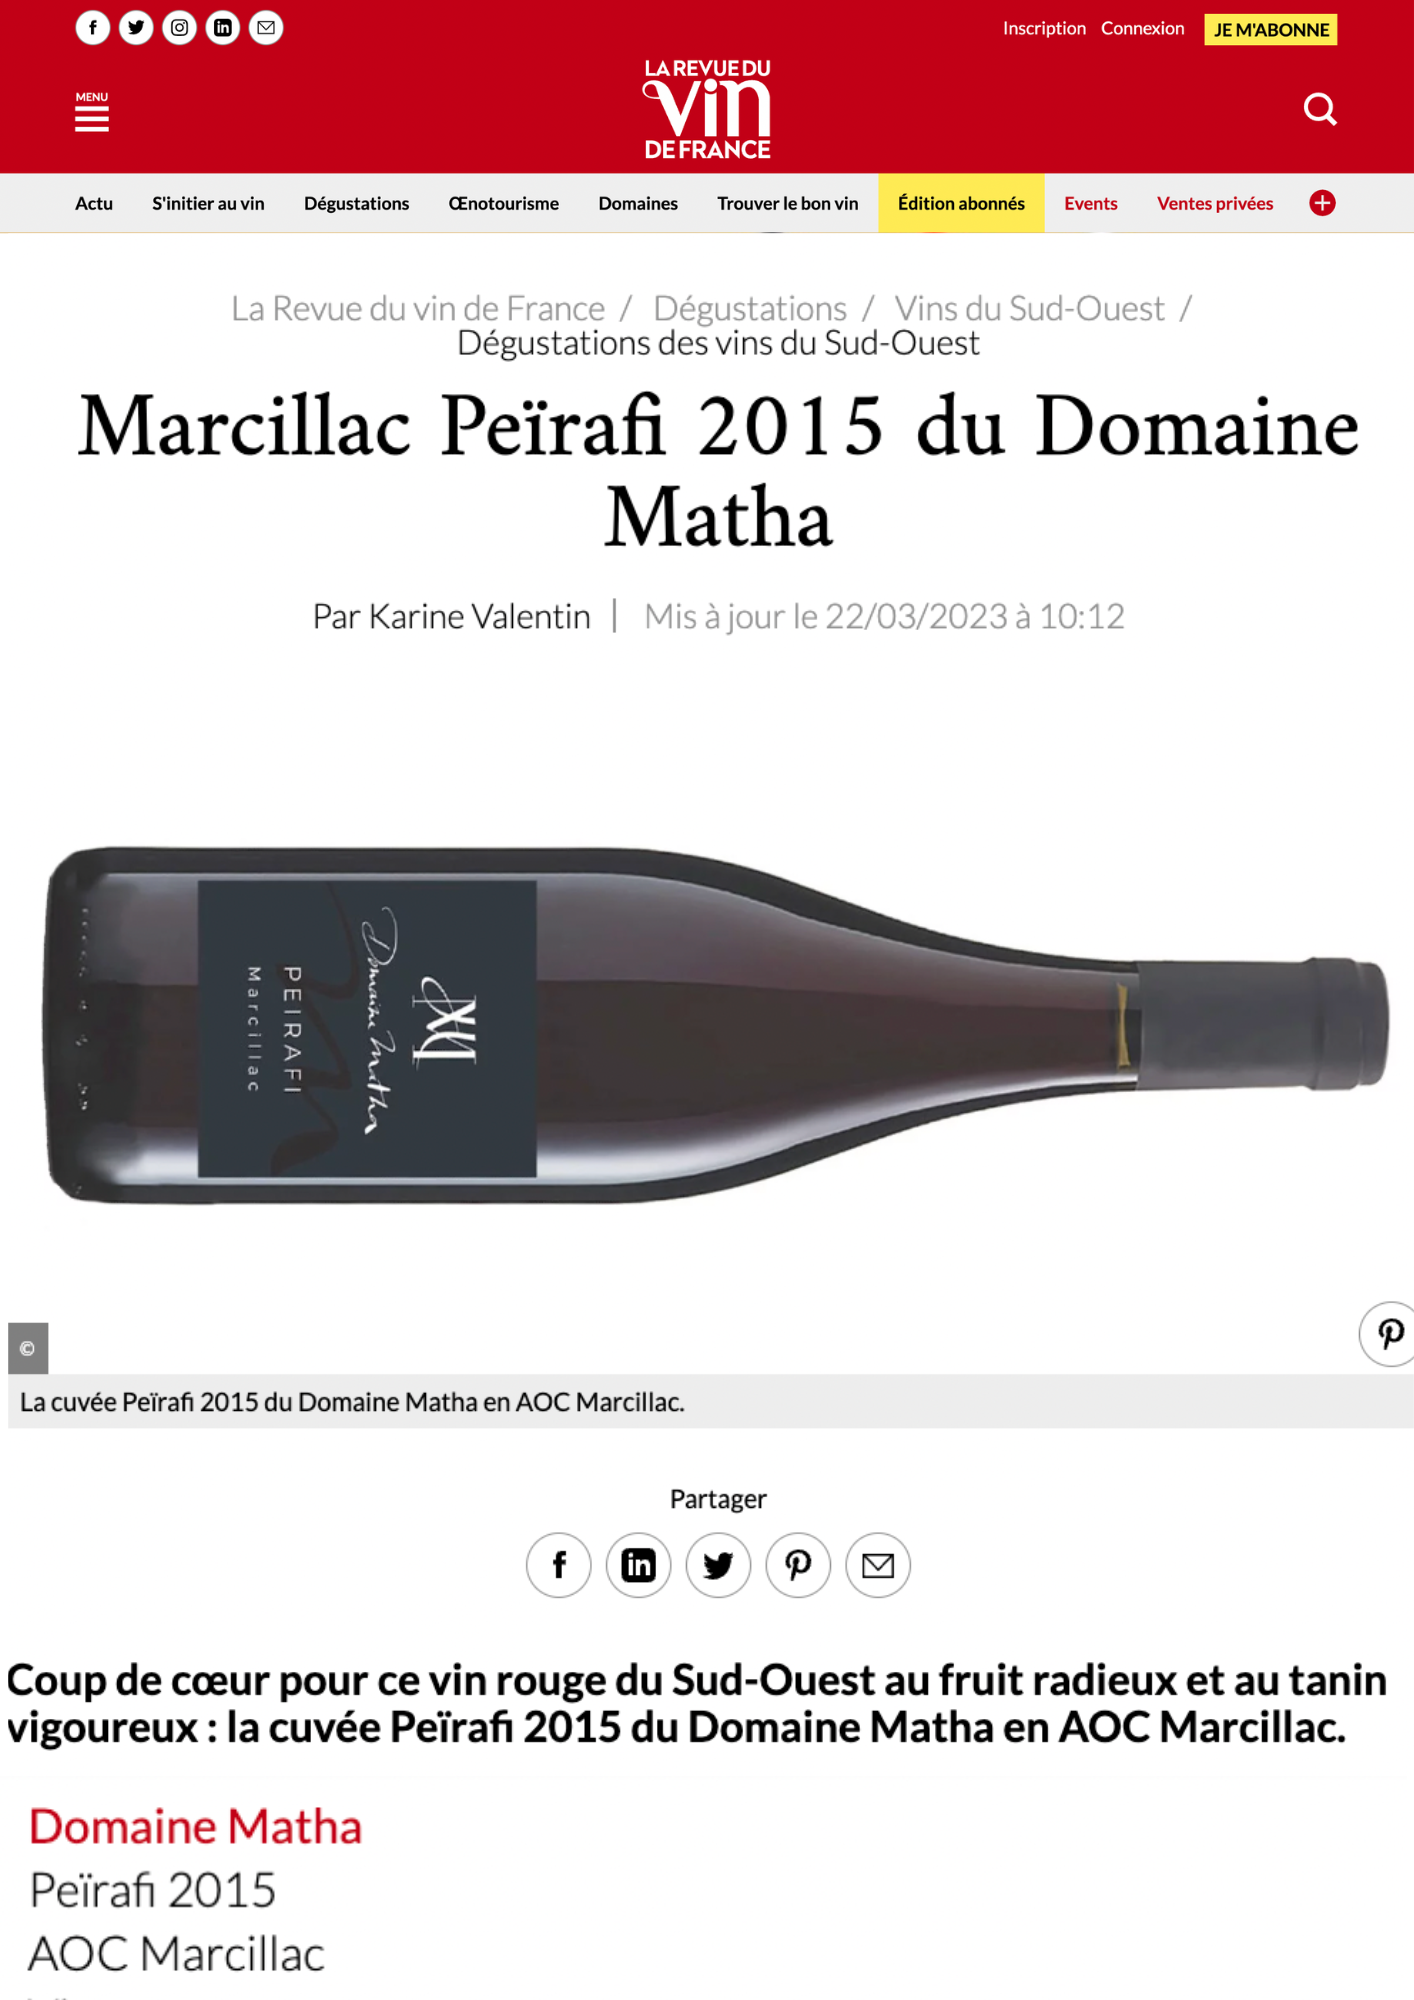Follow the Vins du Sud-Ouest breadcrumb link
Image resolution: width=1414 pixels, height=2000 pixels.
tap(1029, 308)
